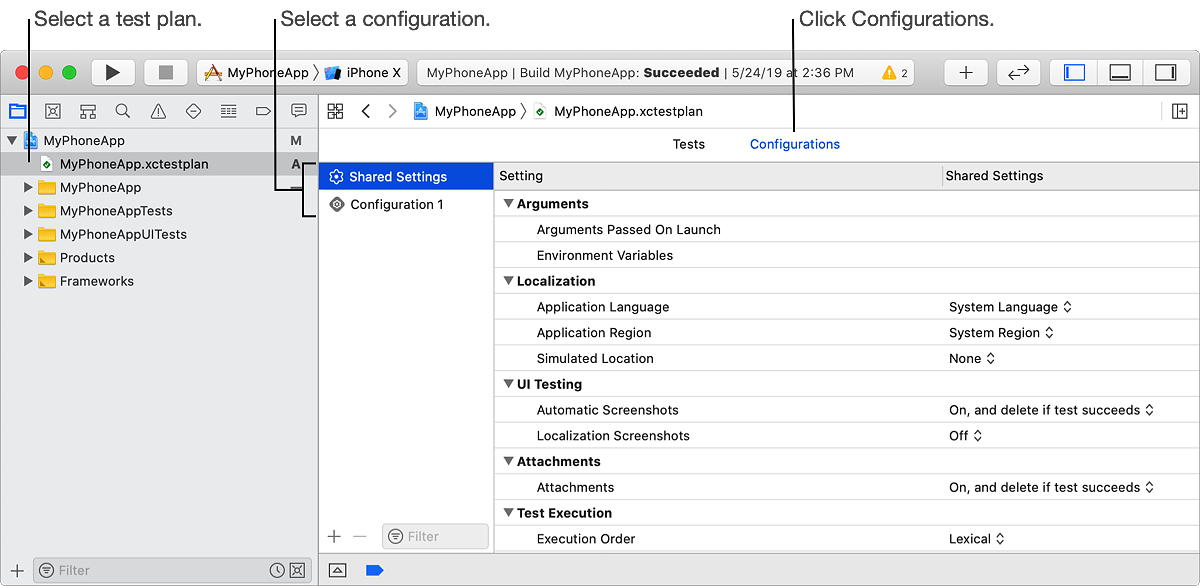Expand the MyPhoneAppUITests folder
1200x586 pixels.
tap(28, 234)
